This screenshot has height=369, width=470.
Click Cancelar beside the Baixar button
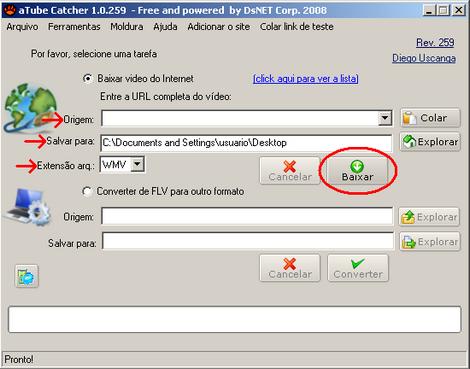pyautogui.click(x=290, y=171)
